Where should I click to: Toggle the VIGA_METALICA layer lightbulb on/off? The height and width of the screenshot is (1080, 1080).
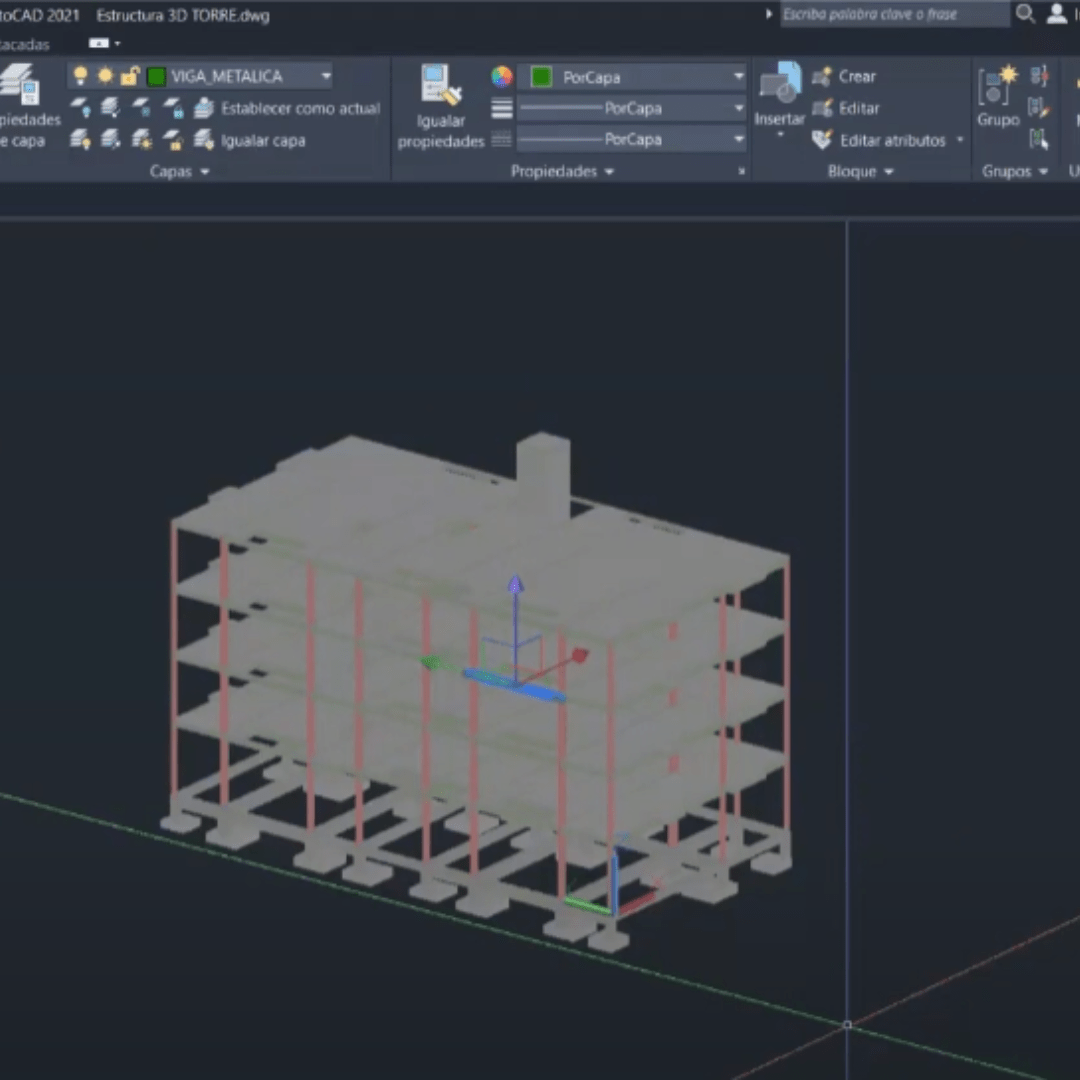81,76
